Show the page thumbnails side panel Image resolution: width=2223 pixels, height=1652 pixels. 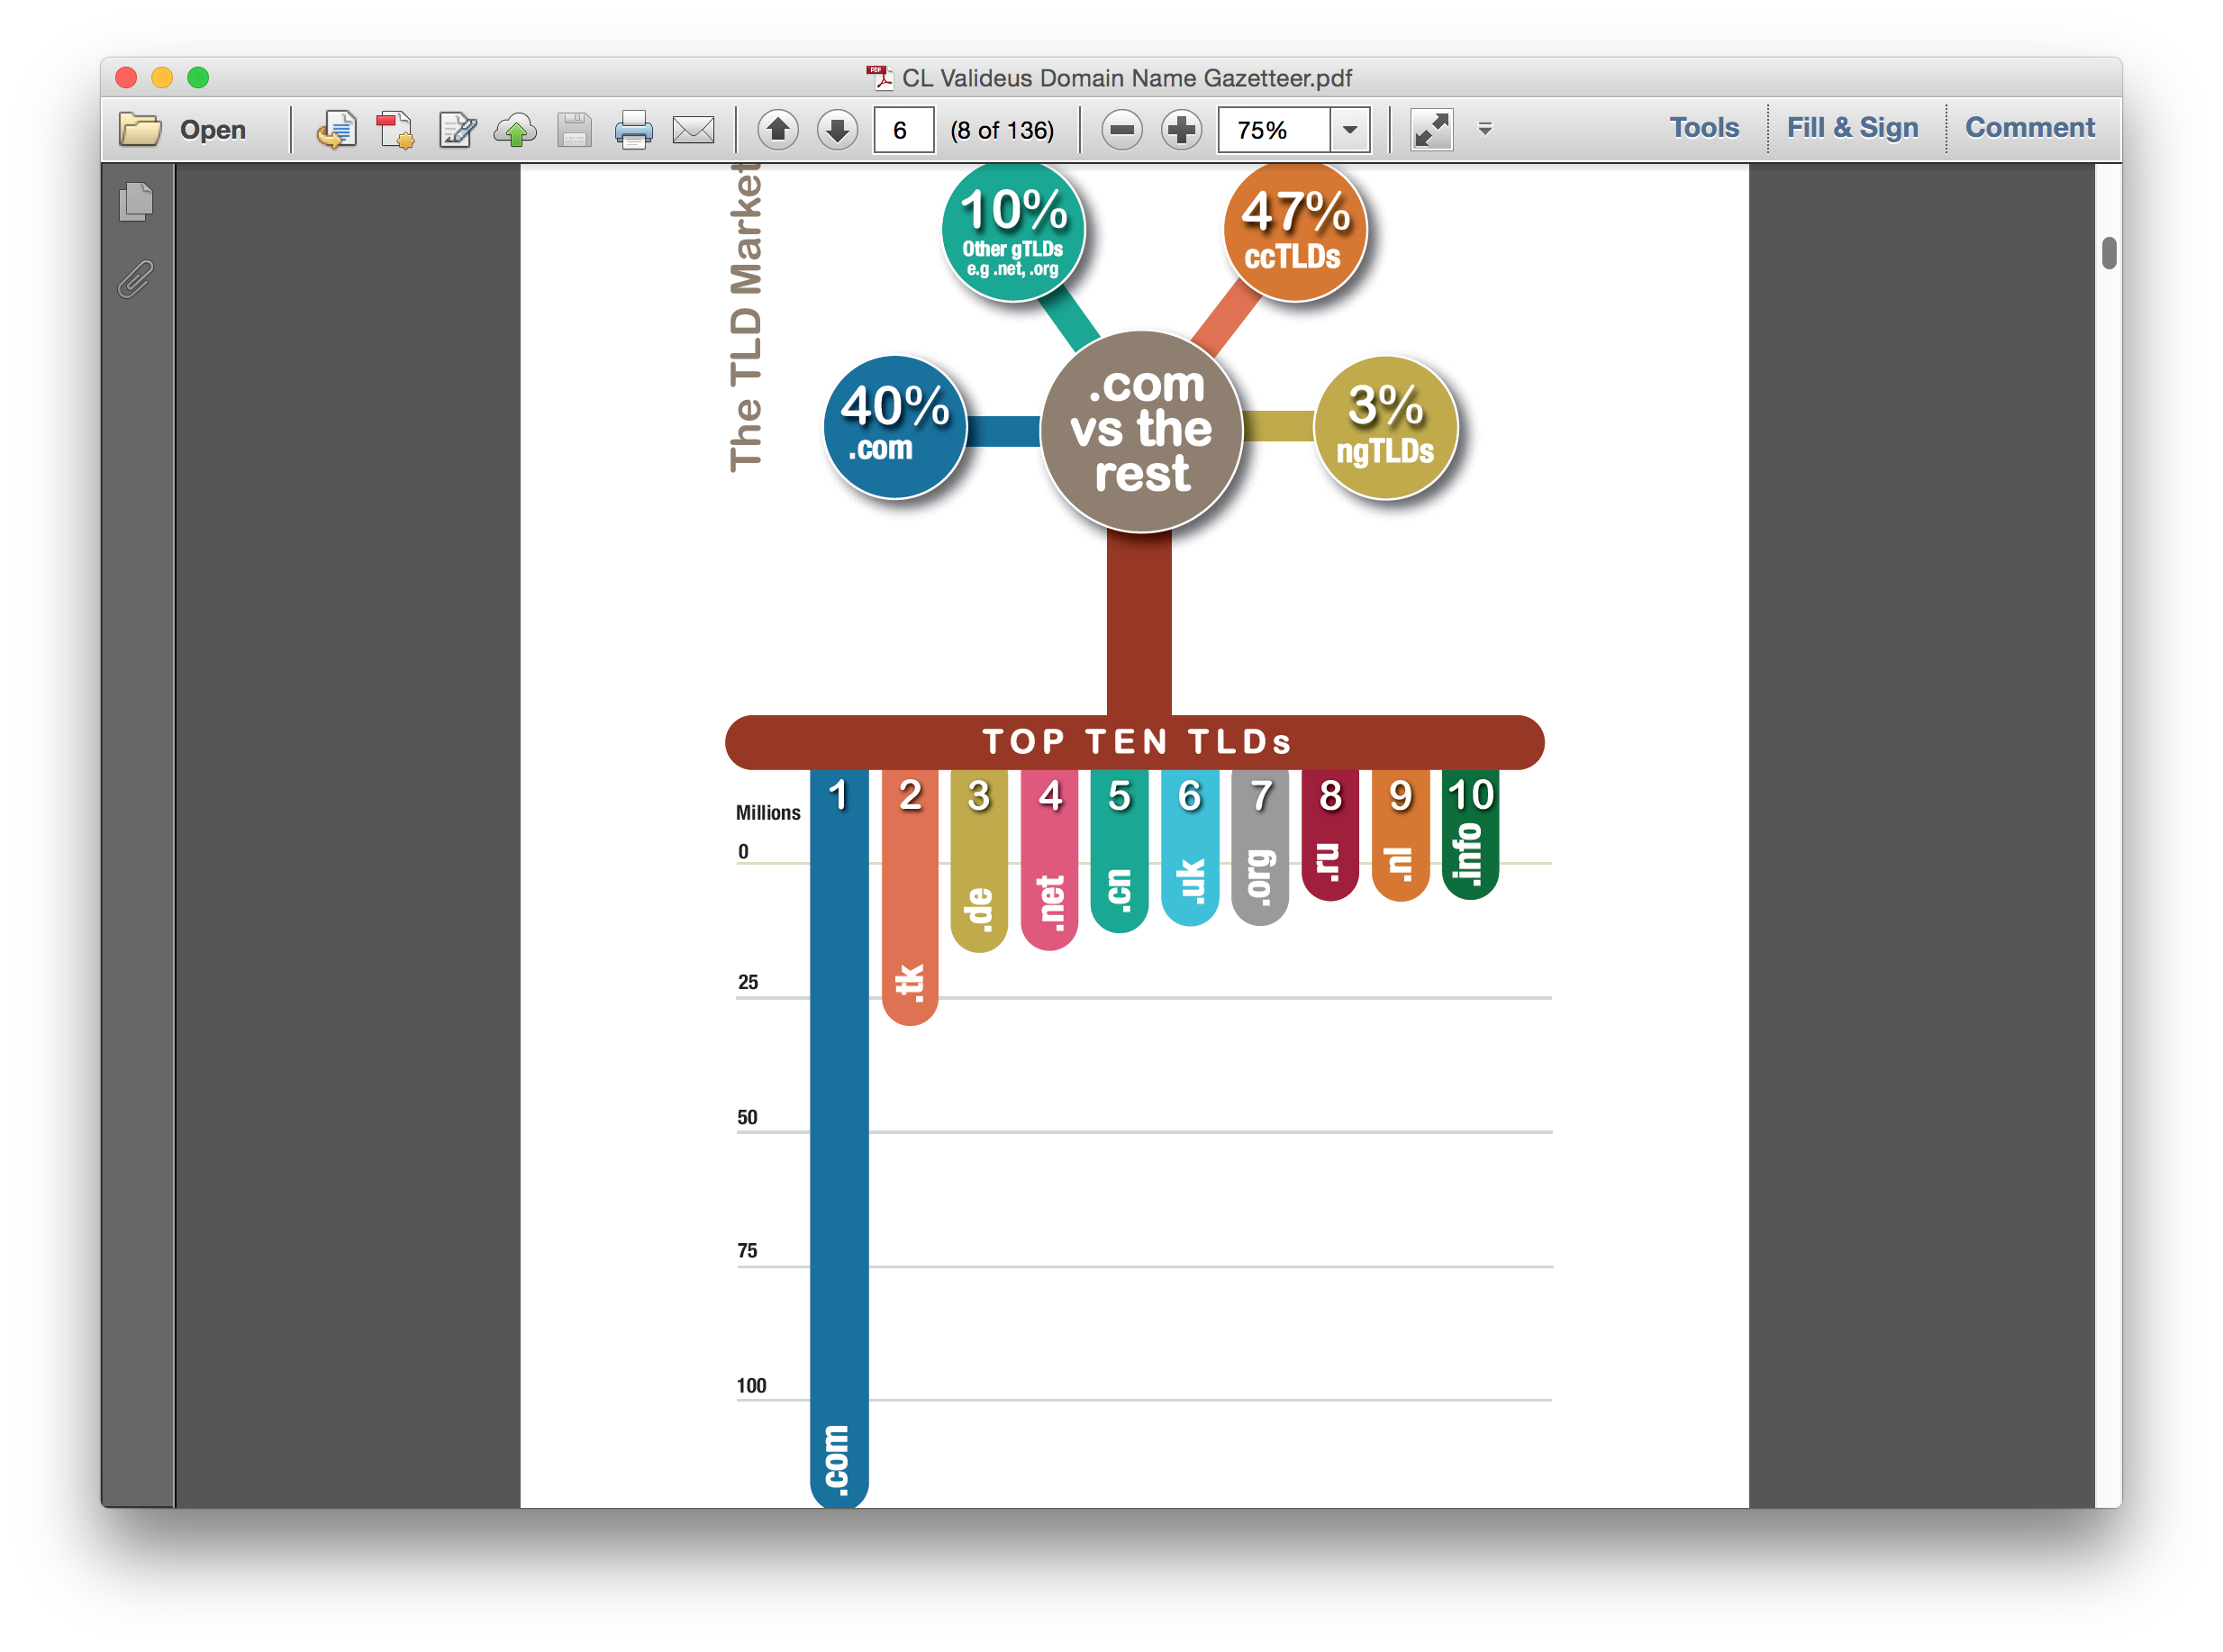click(x=136, y=202)
